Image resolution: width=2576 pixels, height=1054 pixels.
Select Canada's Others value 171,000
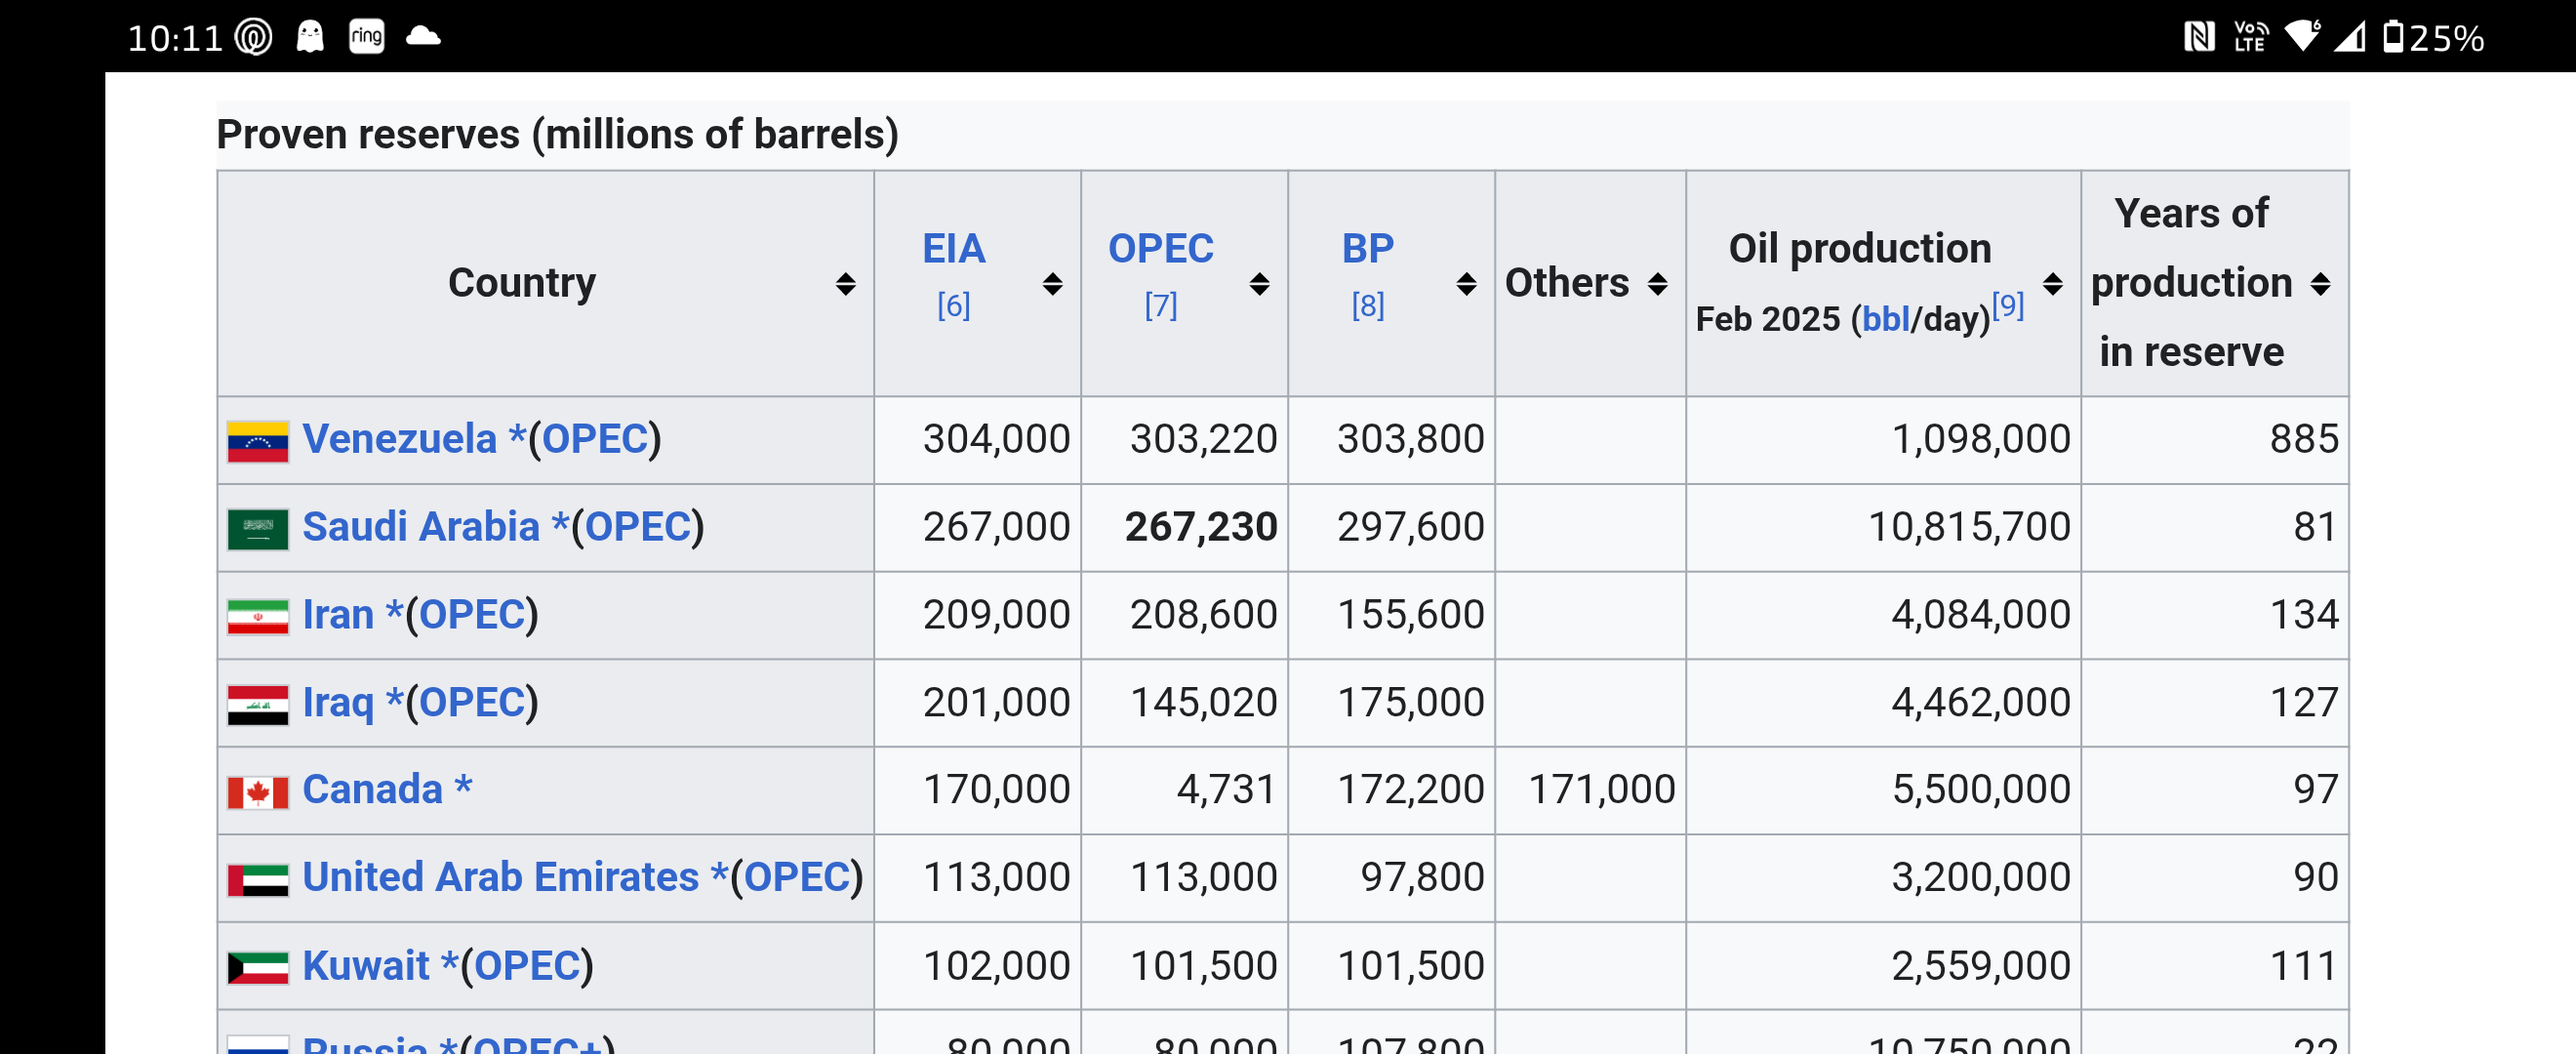coord(1601,790)
